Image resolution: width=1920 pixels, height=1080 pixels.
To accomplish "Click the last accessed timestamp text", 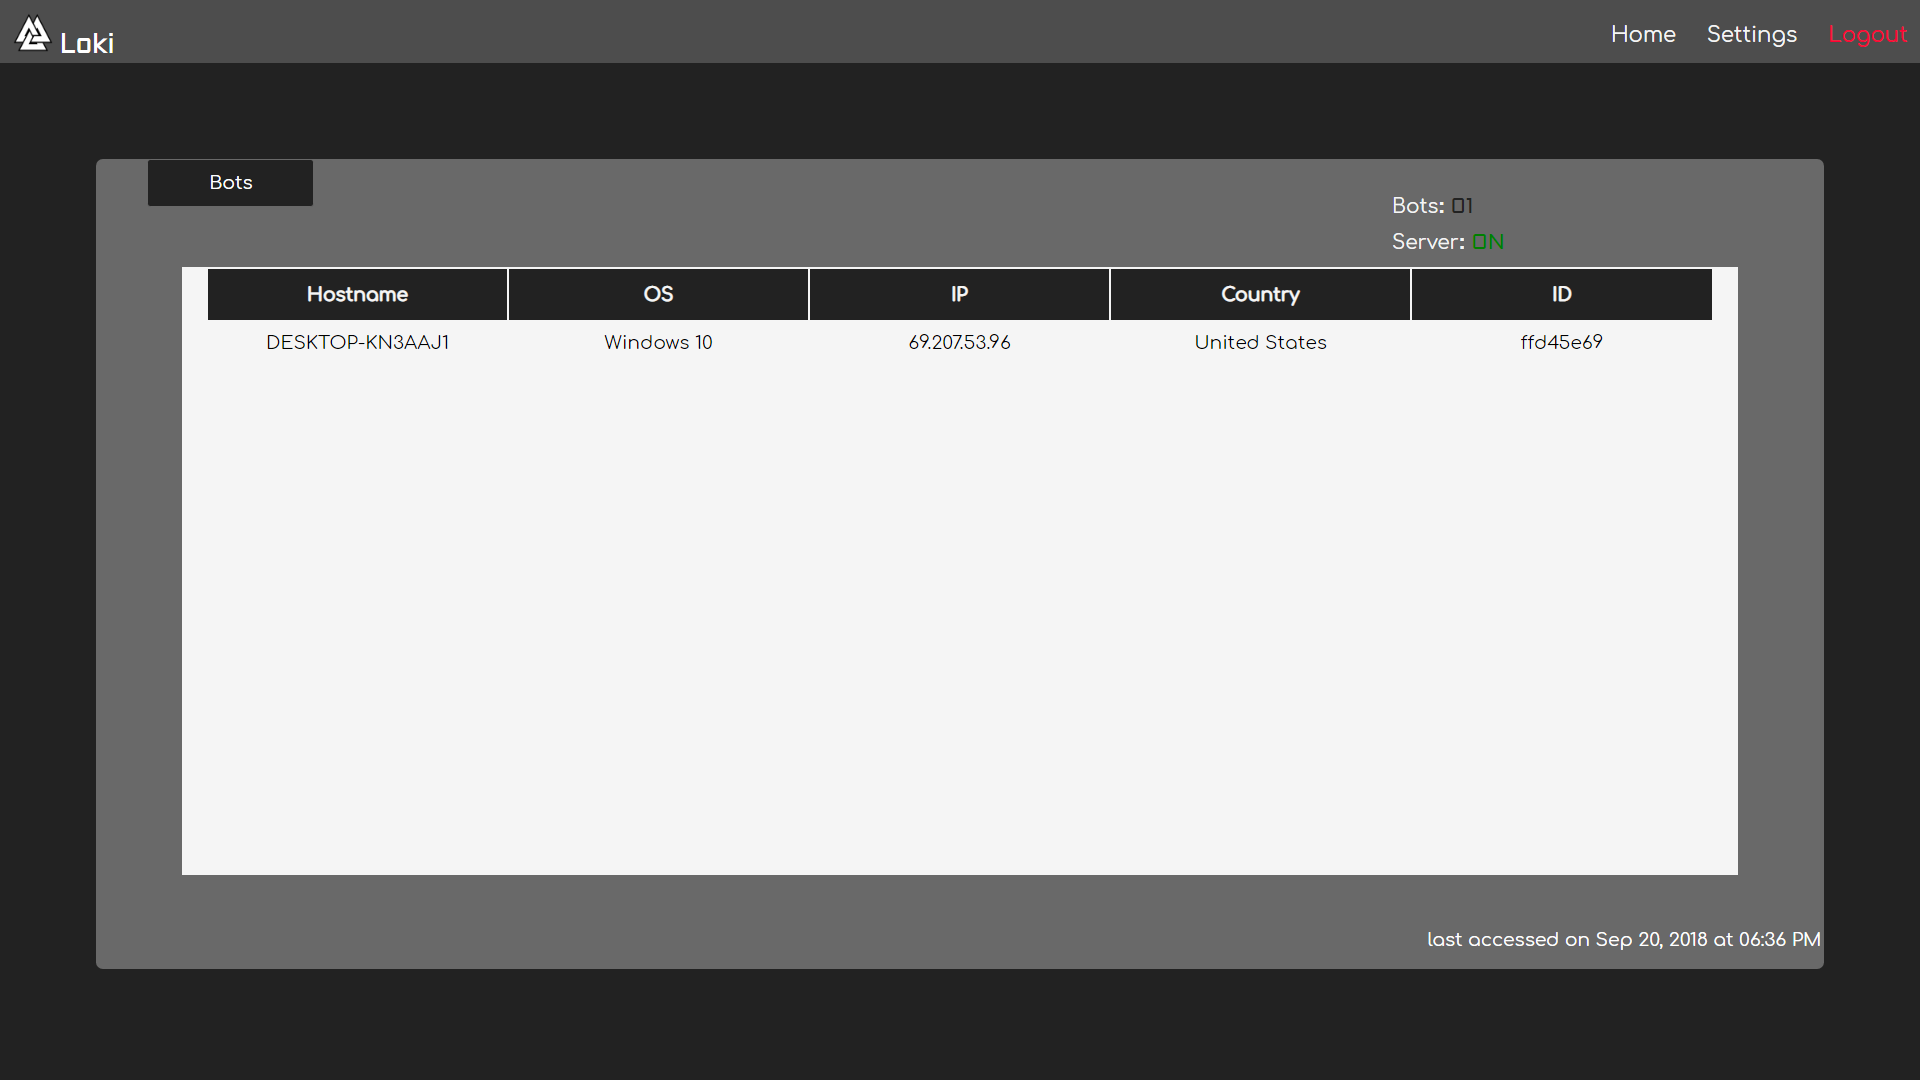I will (1623, 939).
